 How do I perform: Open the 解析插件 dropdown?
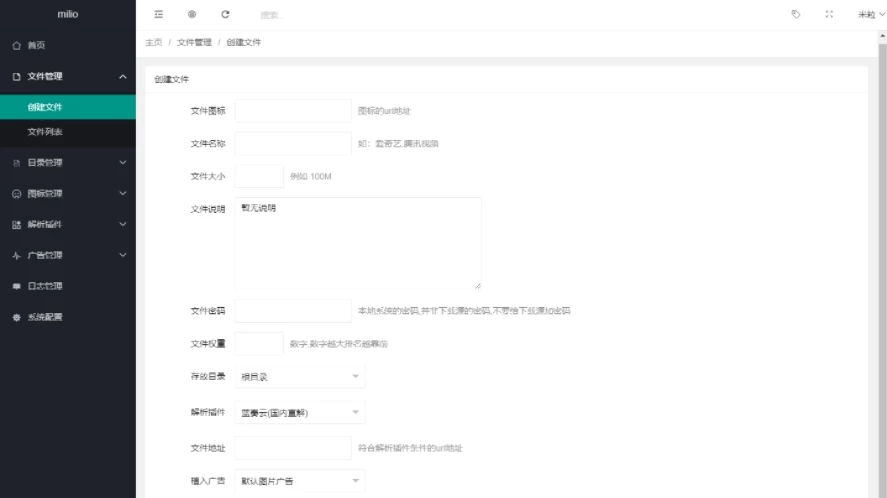299,412
